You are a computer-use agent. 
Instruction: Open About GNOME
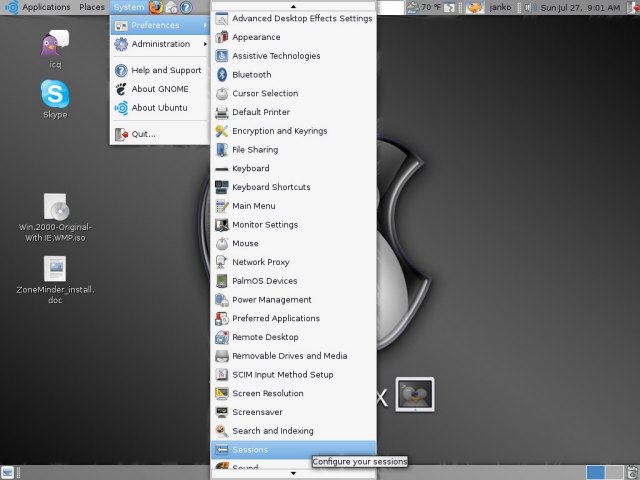[160, 89]
